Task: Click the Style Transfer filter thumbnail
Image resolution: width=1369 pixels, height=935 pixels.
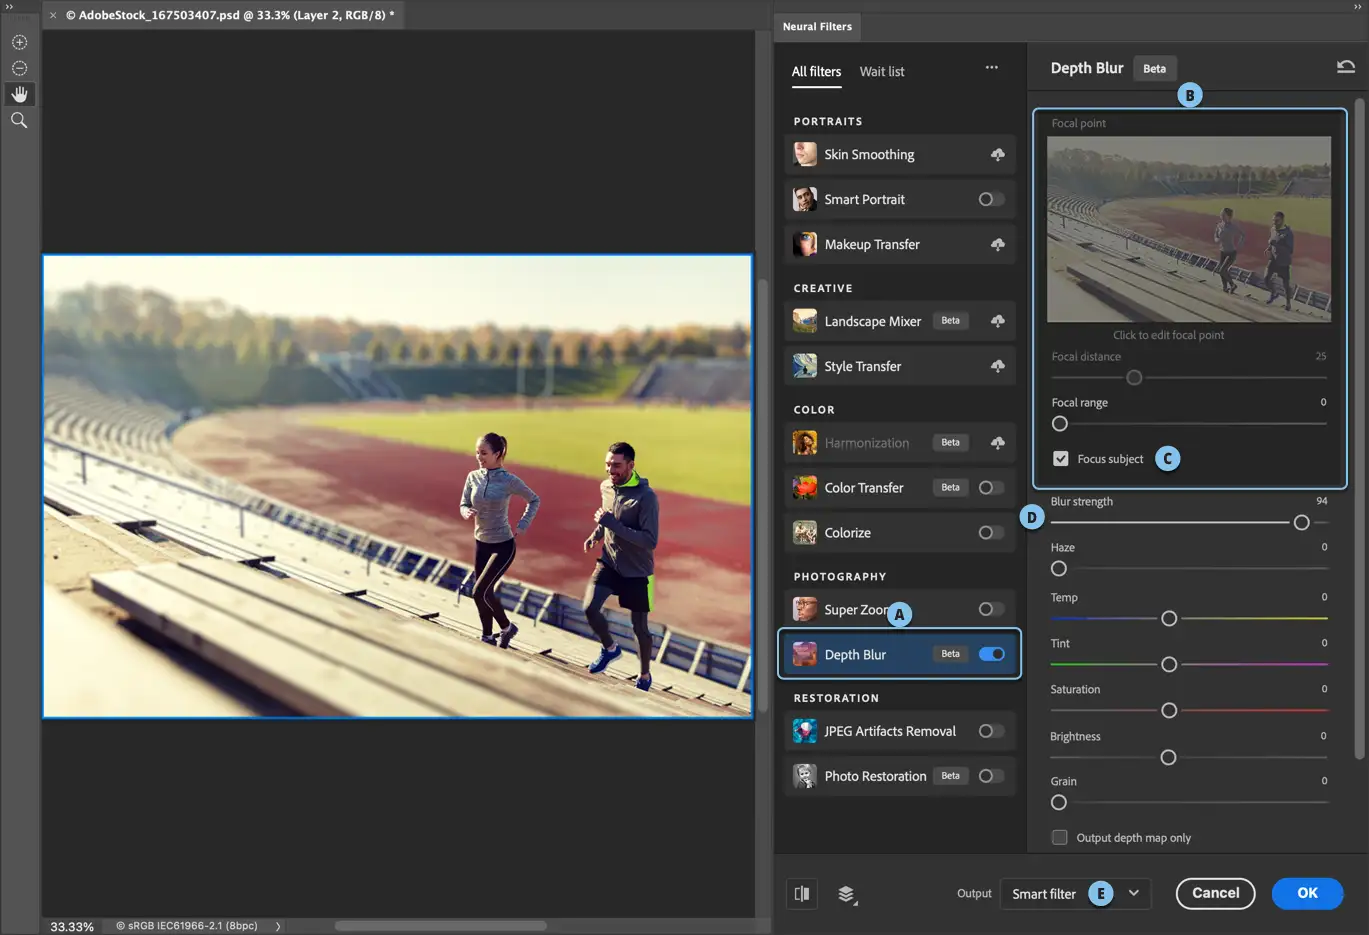Action: (805, 366)
